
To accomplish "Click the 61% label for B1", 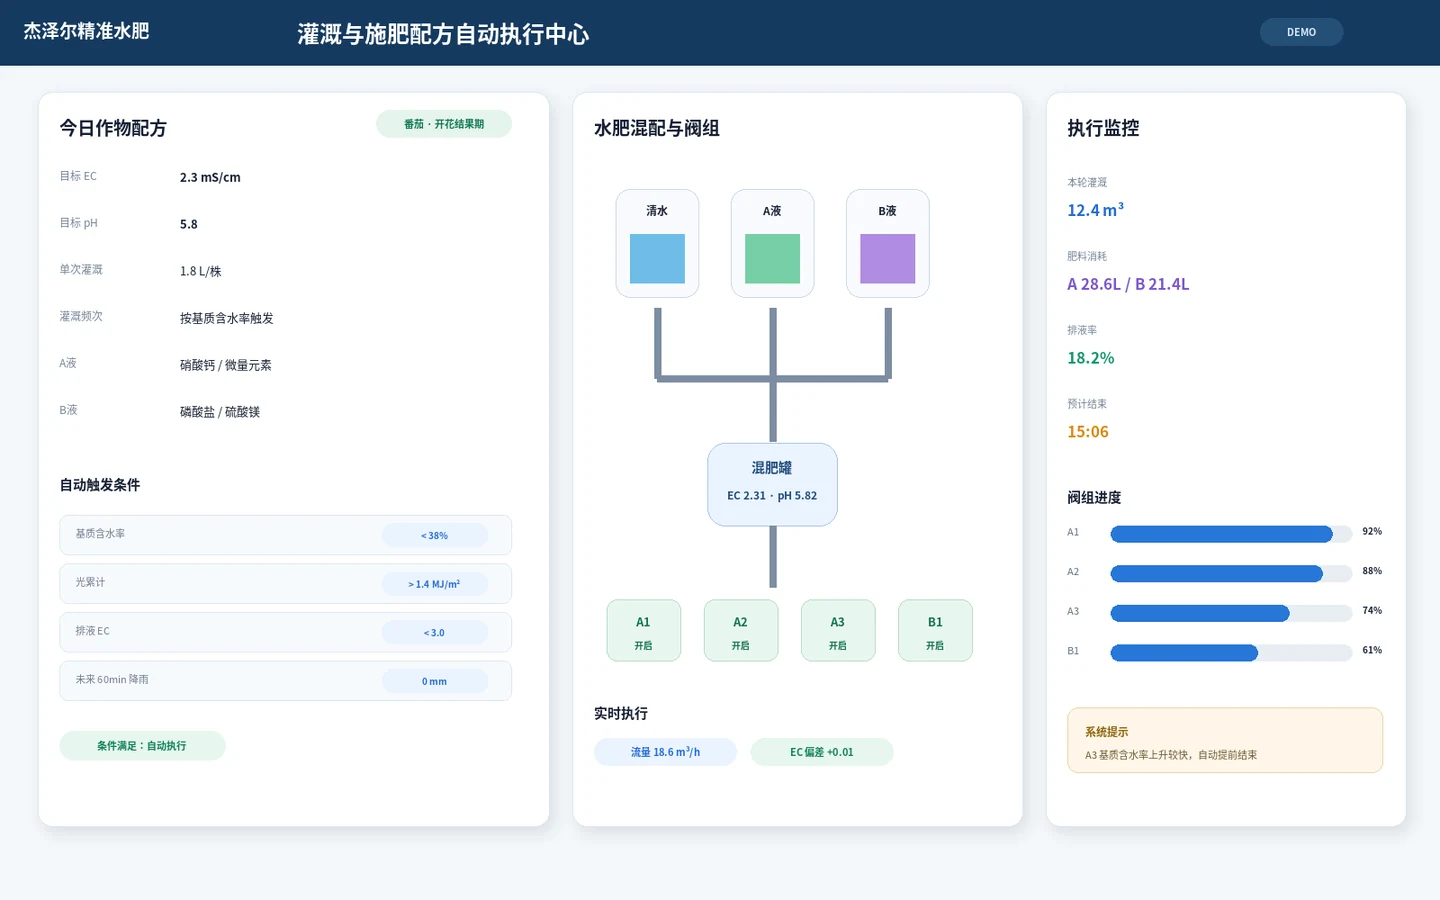I will coord(1372,651).
